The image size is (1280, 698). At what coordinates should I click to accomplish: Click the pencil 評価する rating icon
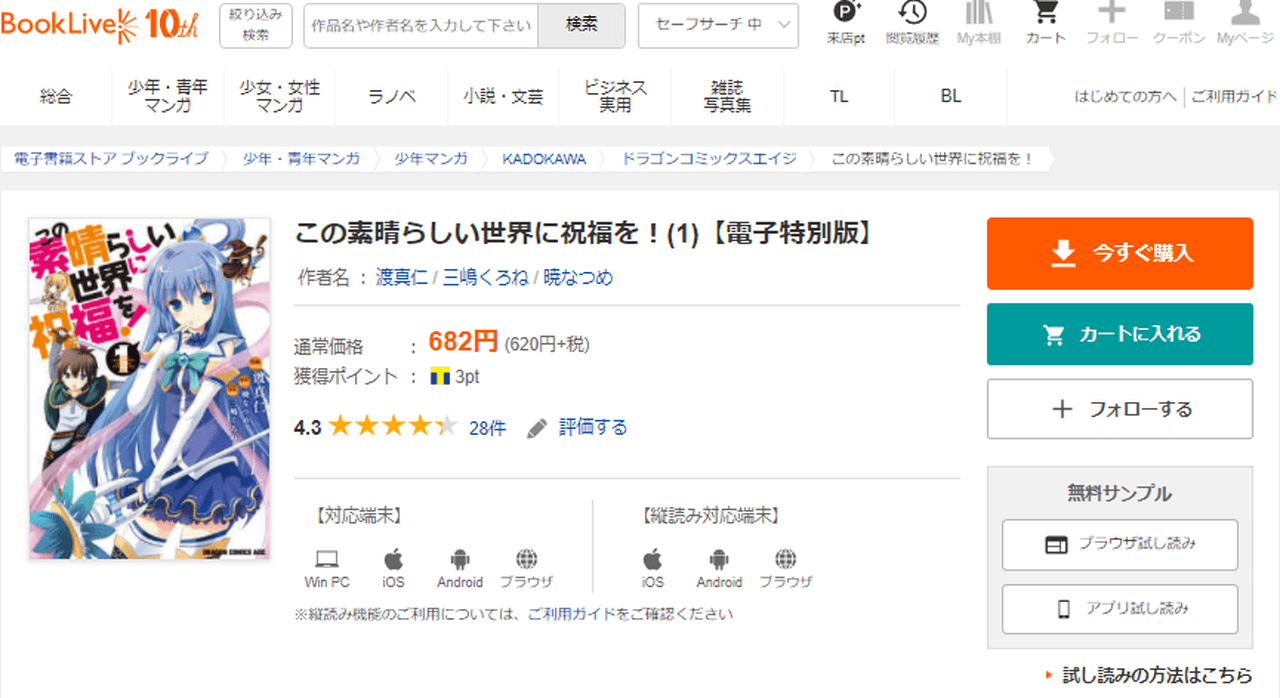point(538,428)
